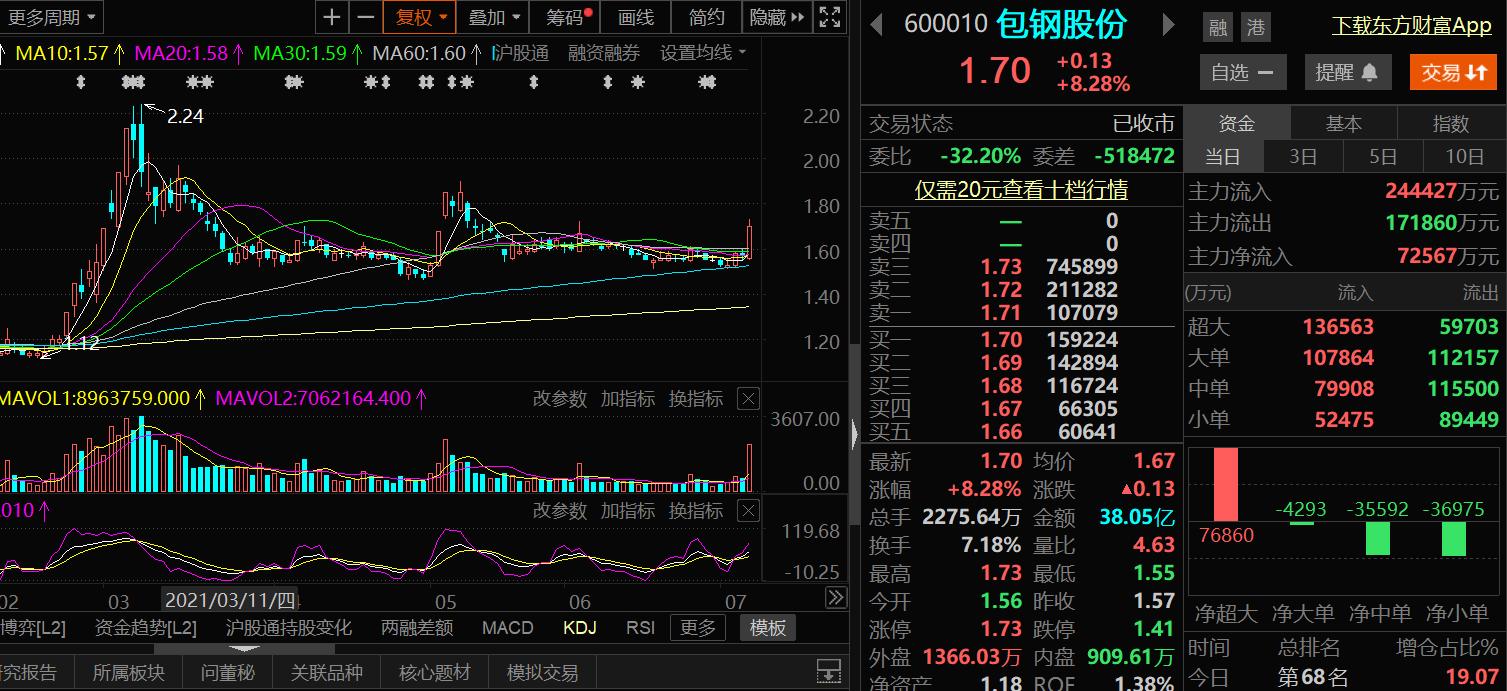1507x691 pixels.
Task: Zoom out using the − icon
Action: click(x=367, y=17)
